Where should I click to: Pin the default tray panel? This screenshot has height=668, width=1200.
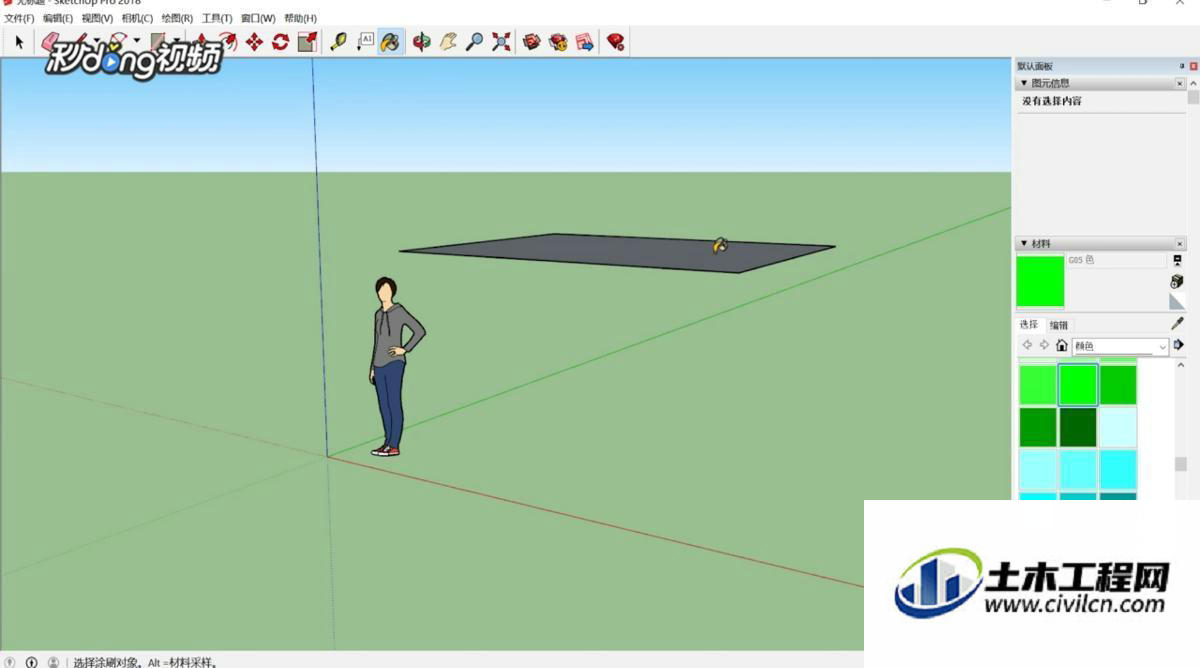1181,66
